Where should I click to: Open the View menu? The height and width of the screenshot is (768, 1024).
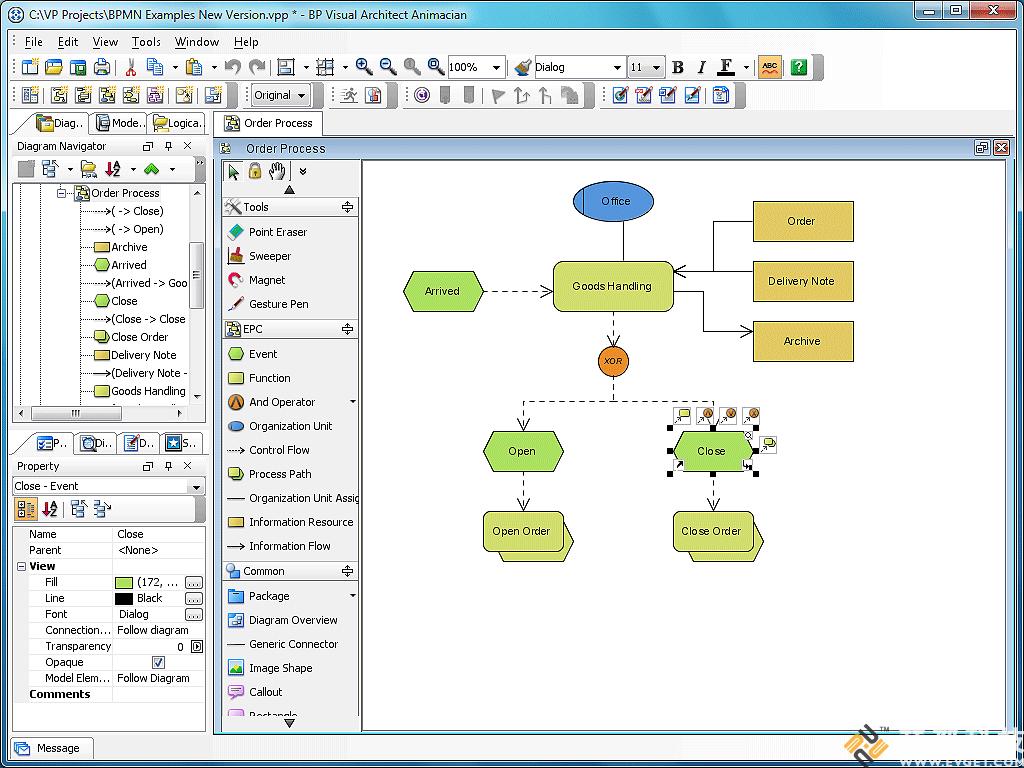[x=105, y=42]
